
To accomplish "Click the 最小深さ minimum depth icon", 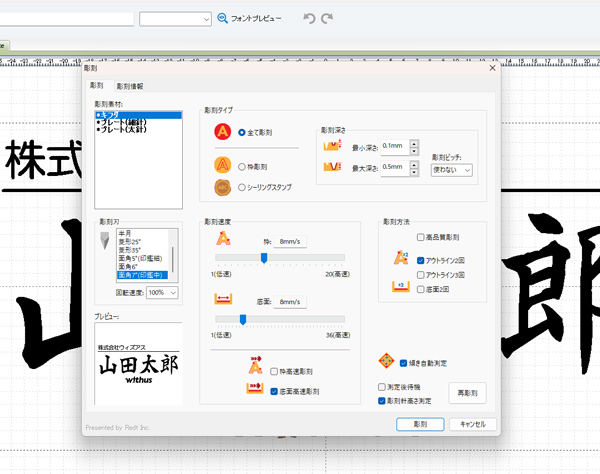I will (332, 145).
